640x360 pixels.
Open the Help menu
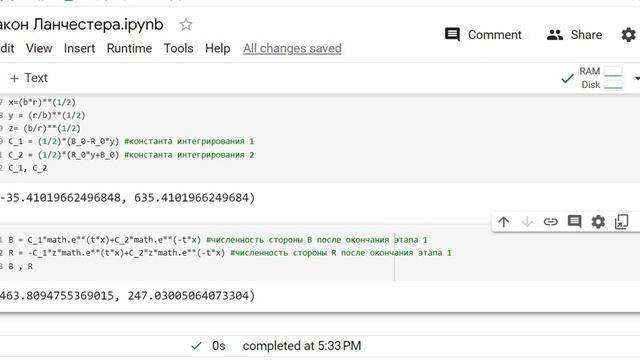click(x=218, y=48)
